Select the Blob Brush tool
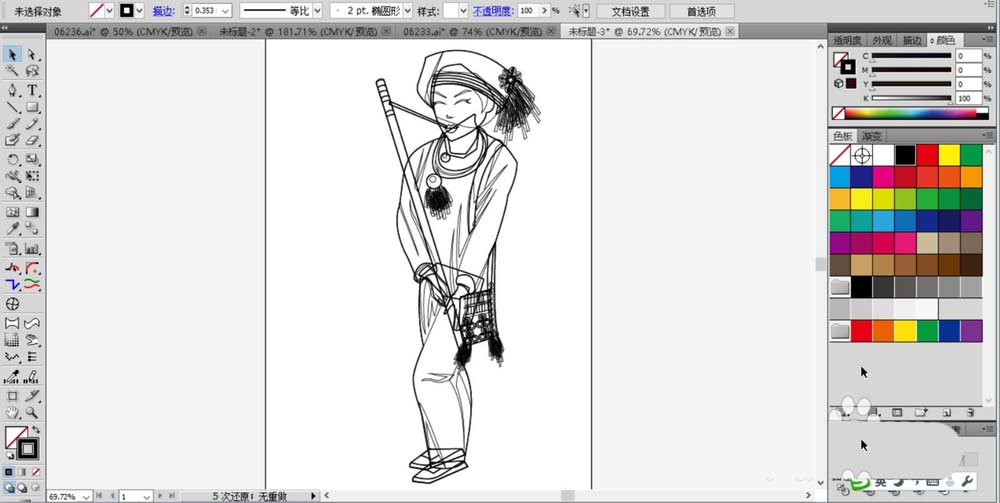Image resolution: width=1000 pixels, height=503 pixels. (12, 140)
